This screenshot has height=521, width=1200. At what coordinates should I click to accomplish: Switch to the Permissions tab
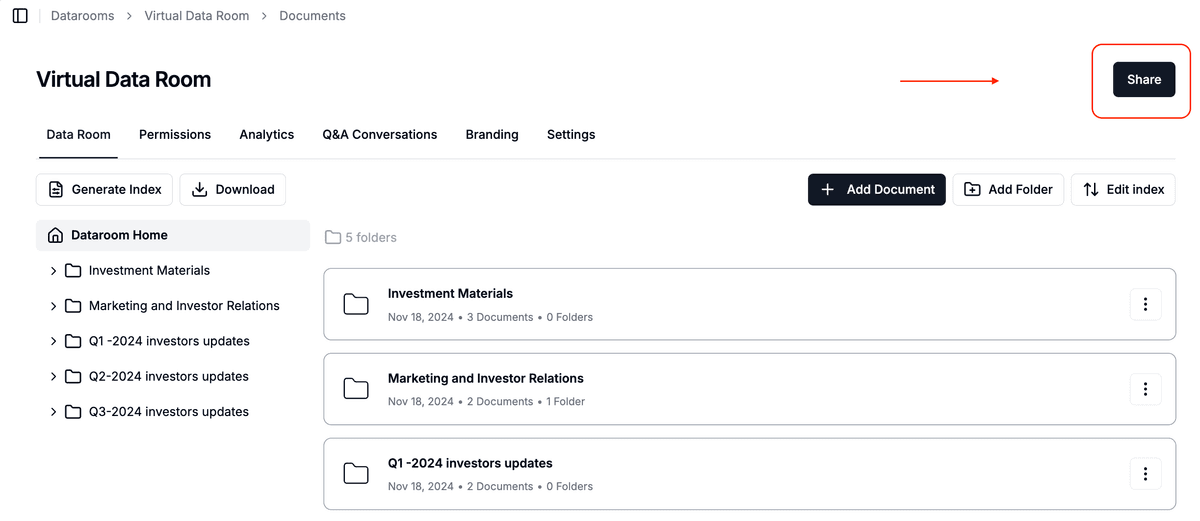[175, 135]
